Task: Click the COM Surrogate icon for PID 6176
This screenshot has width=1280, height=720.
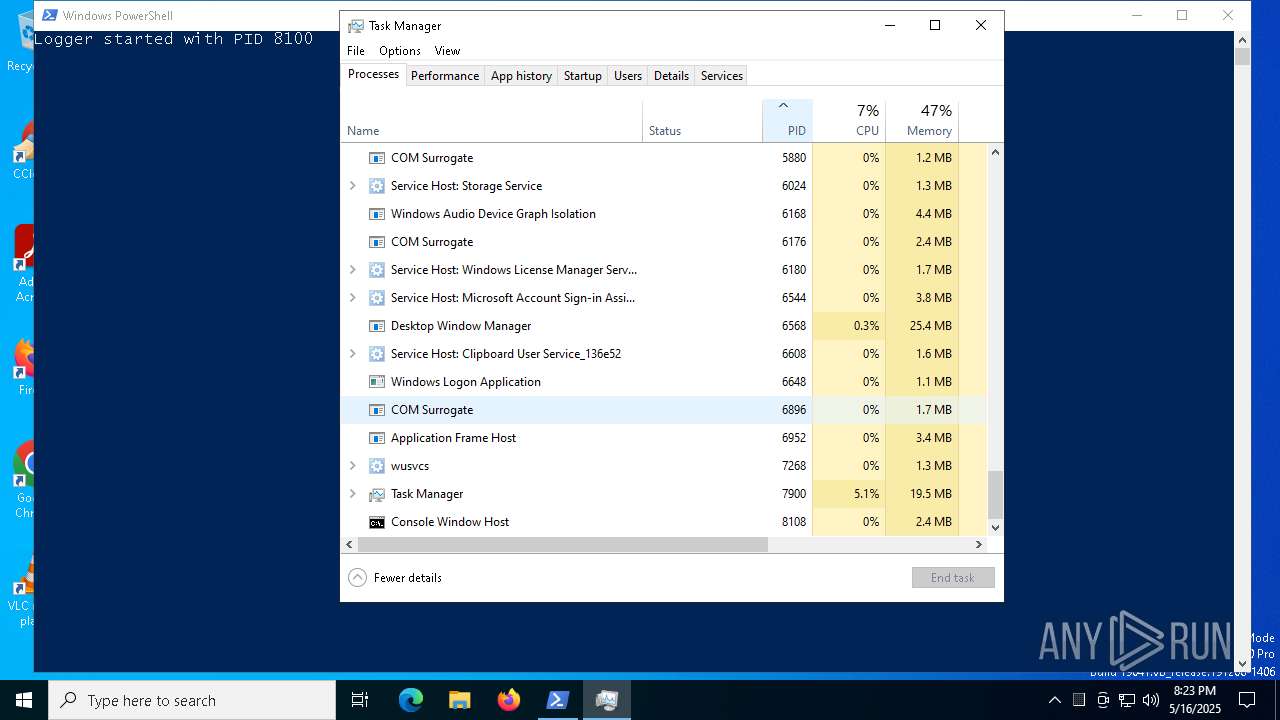Action: [377, 242]
